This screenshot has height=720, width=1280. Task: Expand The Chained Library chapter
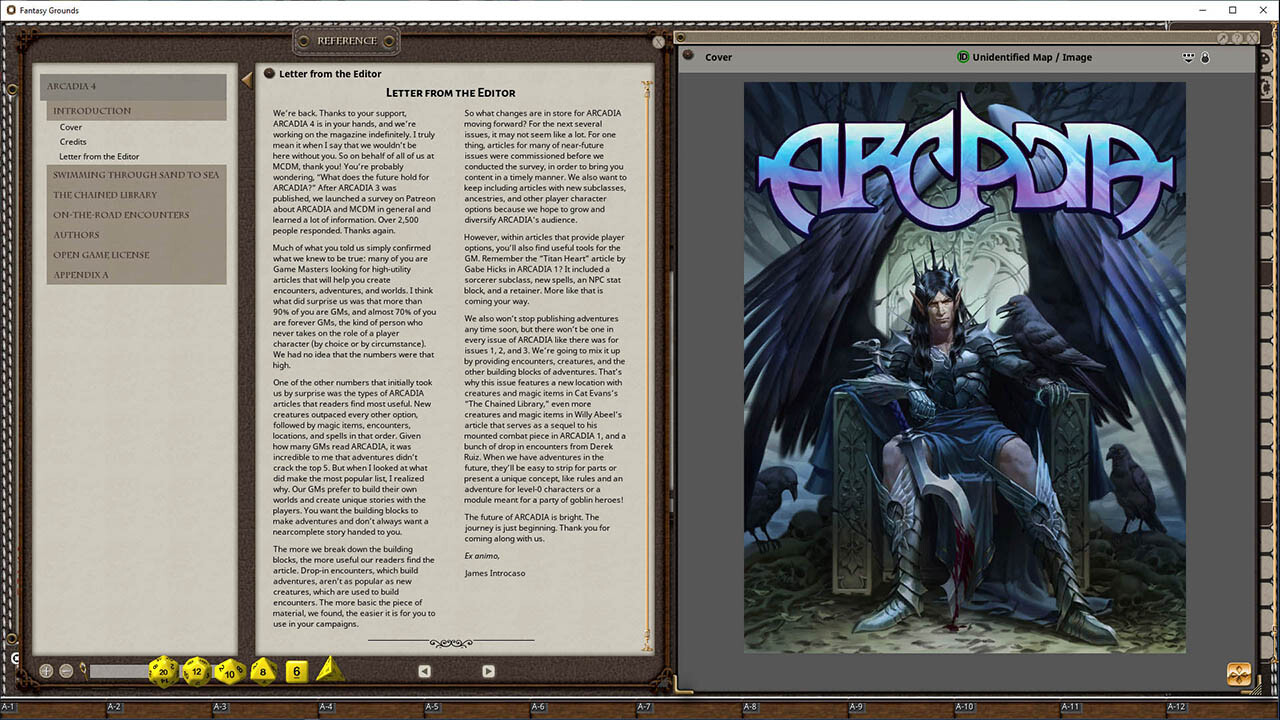click(x=105, y=195)
